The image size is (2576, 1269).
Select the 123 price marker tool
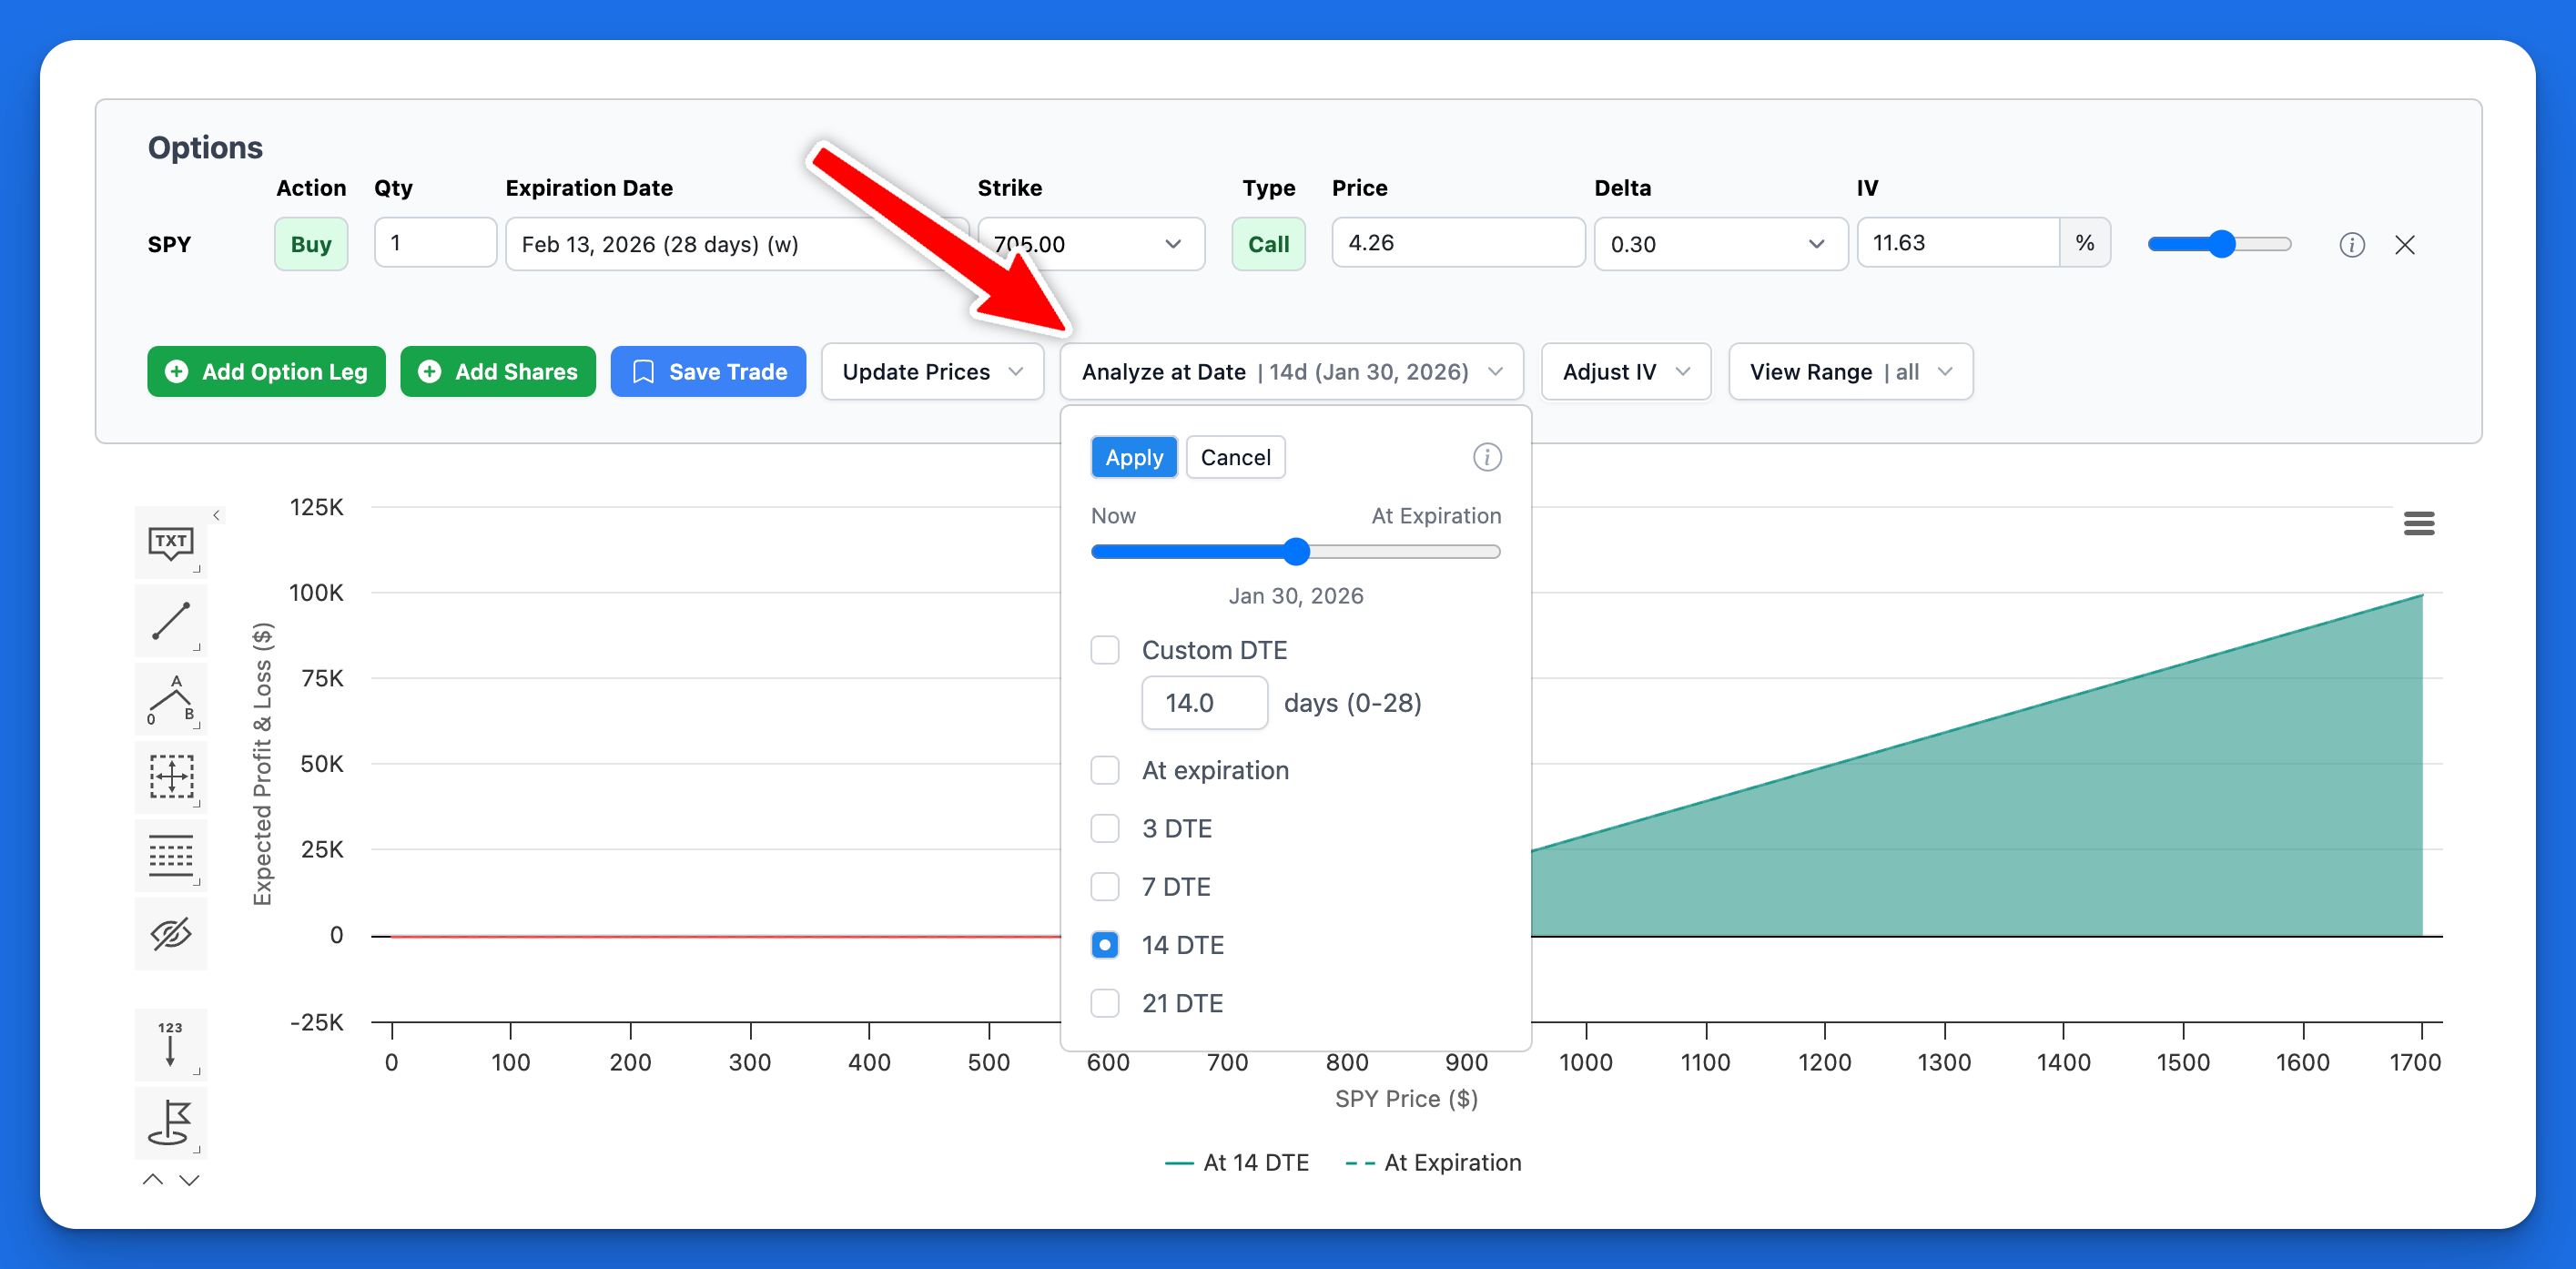(x=170, y=1044)
